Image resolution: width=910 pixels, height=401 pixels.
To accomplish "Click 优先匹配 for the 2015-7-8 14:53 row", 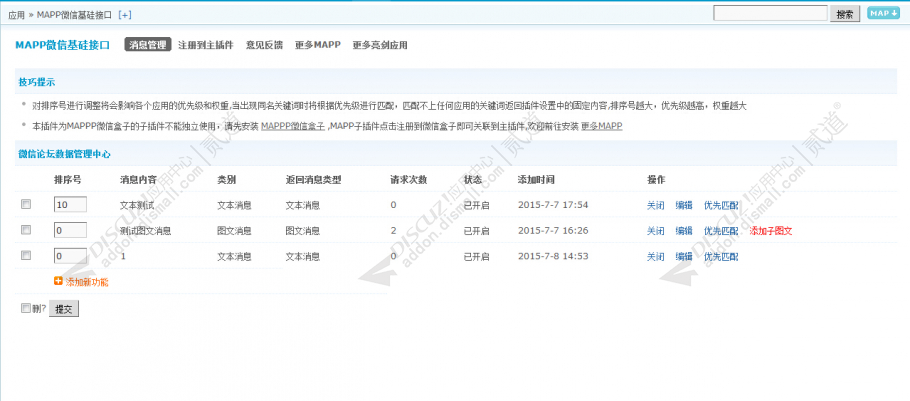I will [x=721, y=256].
